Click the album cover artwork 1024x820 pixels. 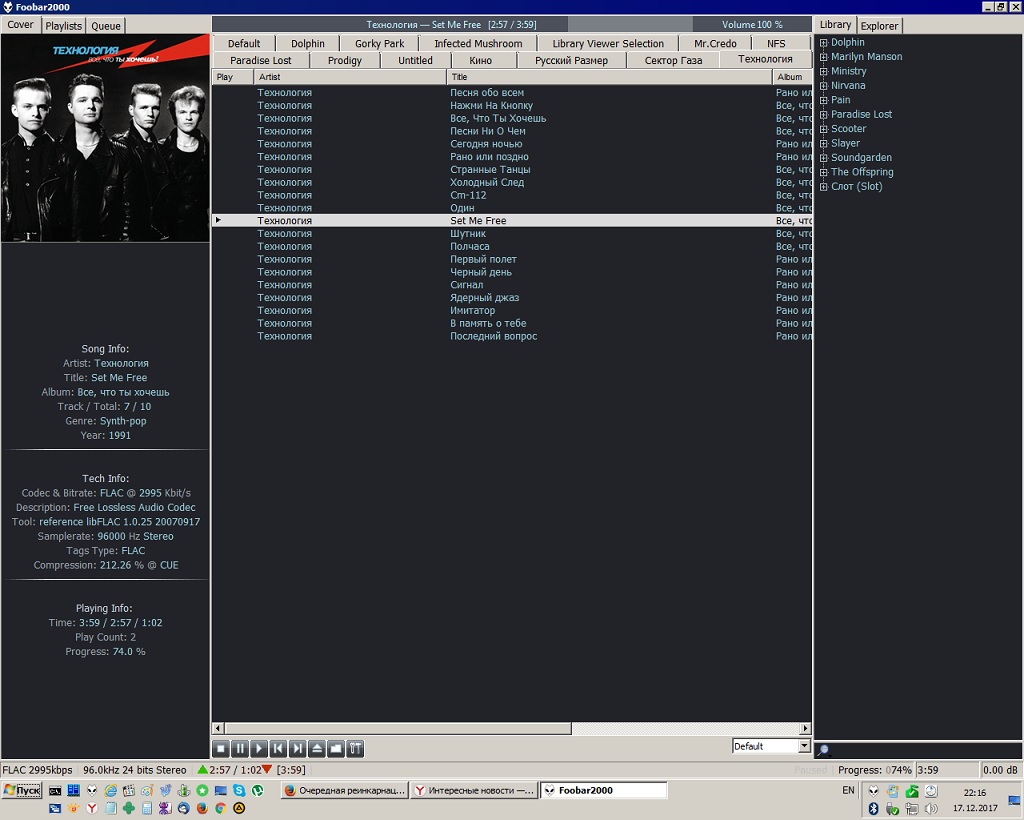pyautogui.click(x=105, y=138)
